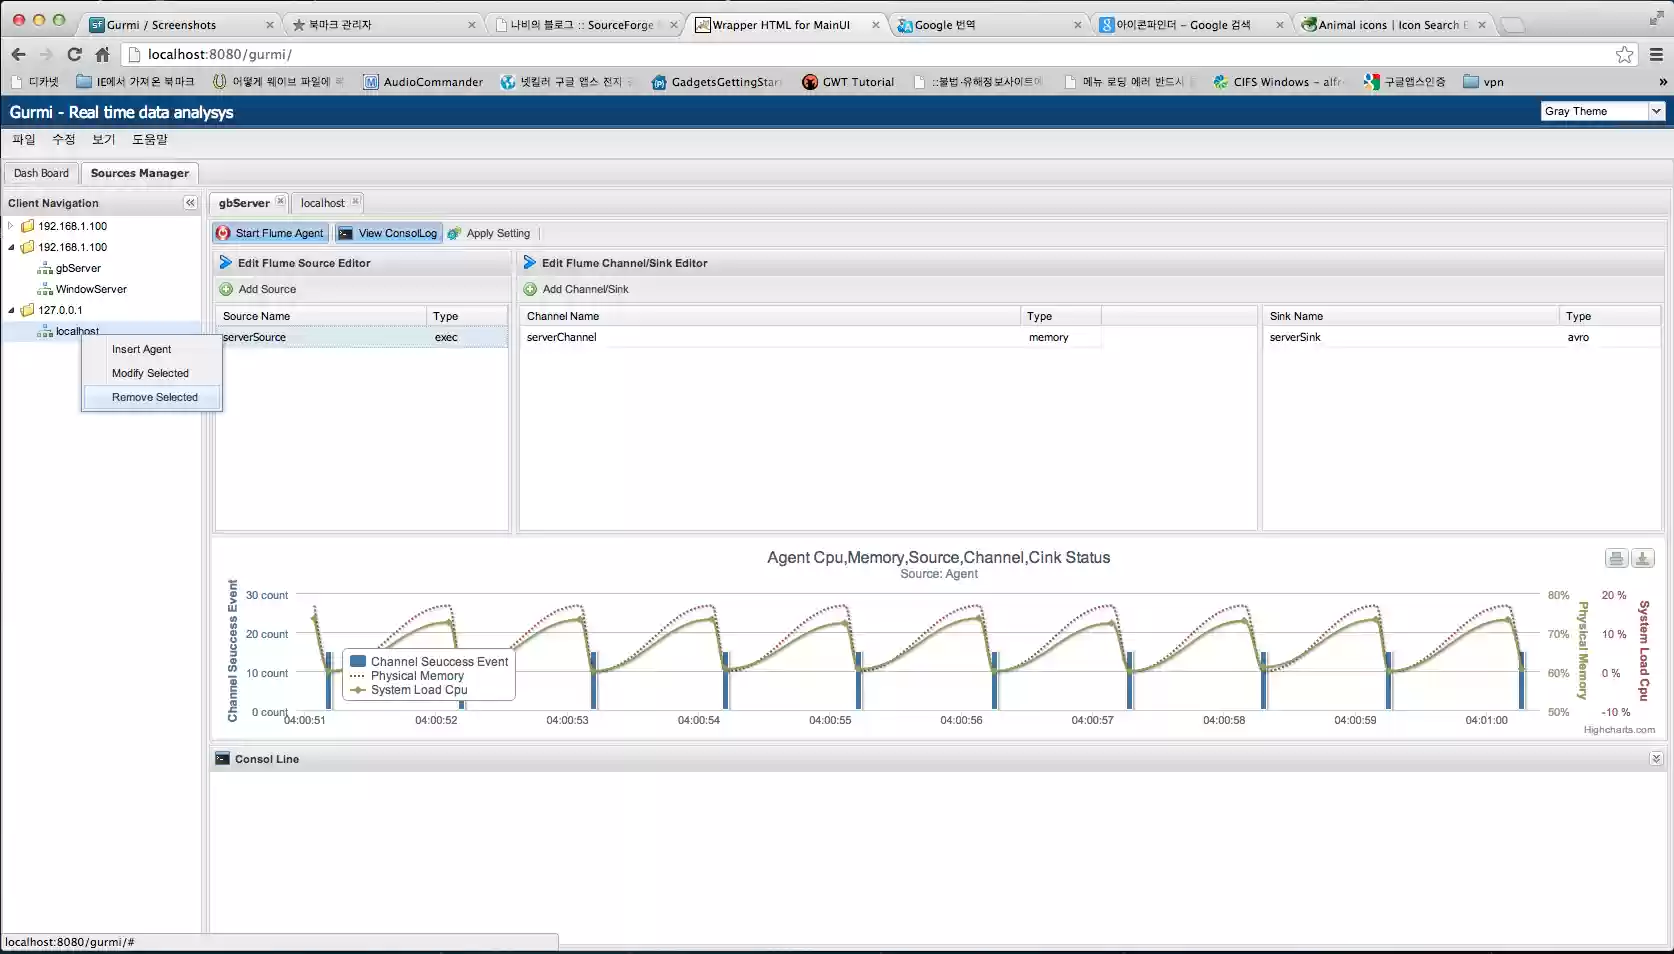Choose Modify Selected from the context menu

coord(152,373)
